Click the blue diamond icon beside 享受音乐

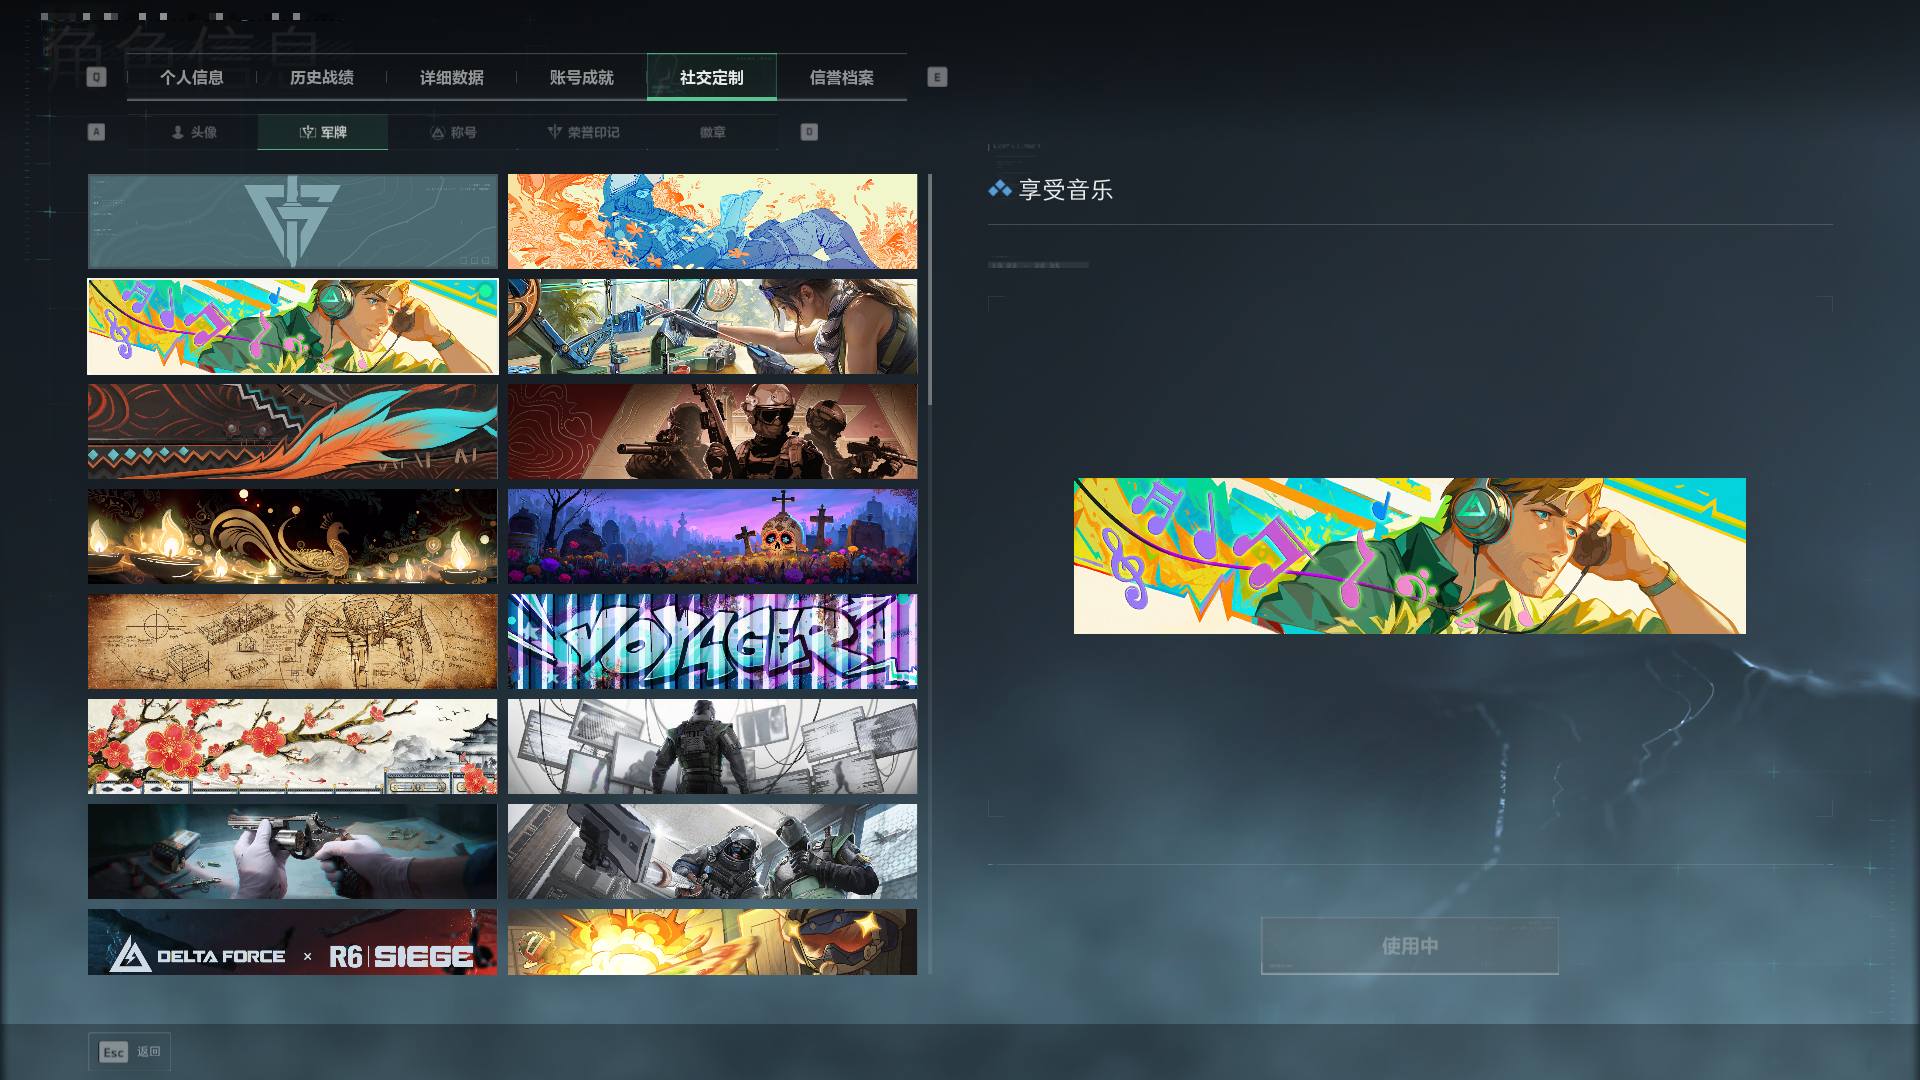click(999, 188)
